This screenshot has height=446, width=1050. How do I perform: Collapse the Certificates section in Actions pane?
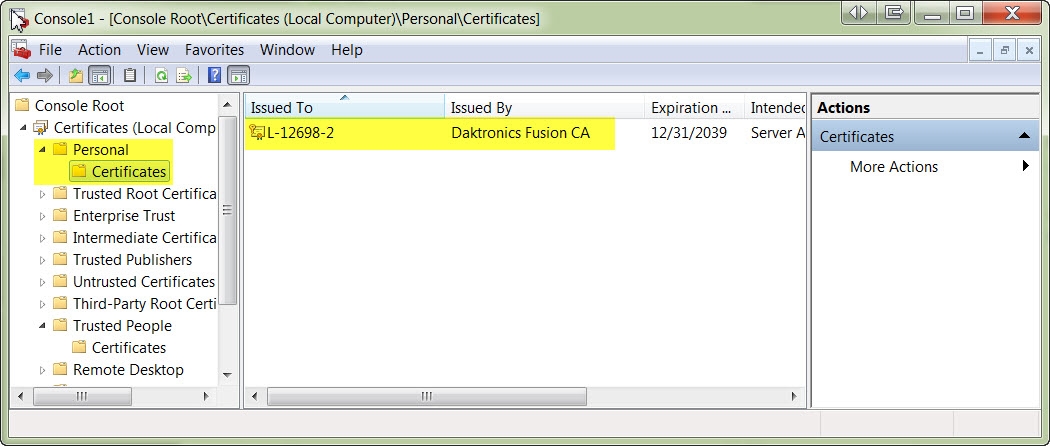[x=1024, y=136]
